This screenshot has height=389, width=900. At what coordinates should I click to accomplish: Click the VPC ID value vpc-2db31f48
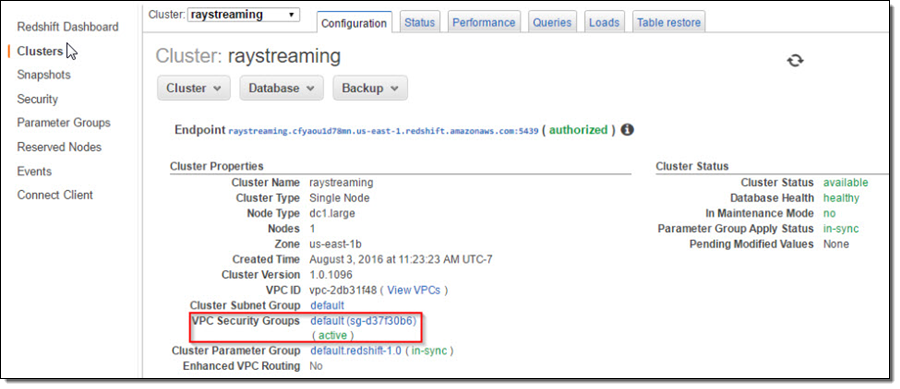344,290
